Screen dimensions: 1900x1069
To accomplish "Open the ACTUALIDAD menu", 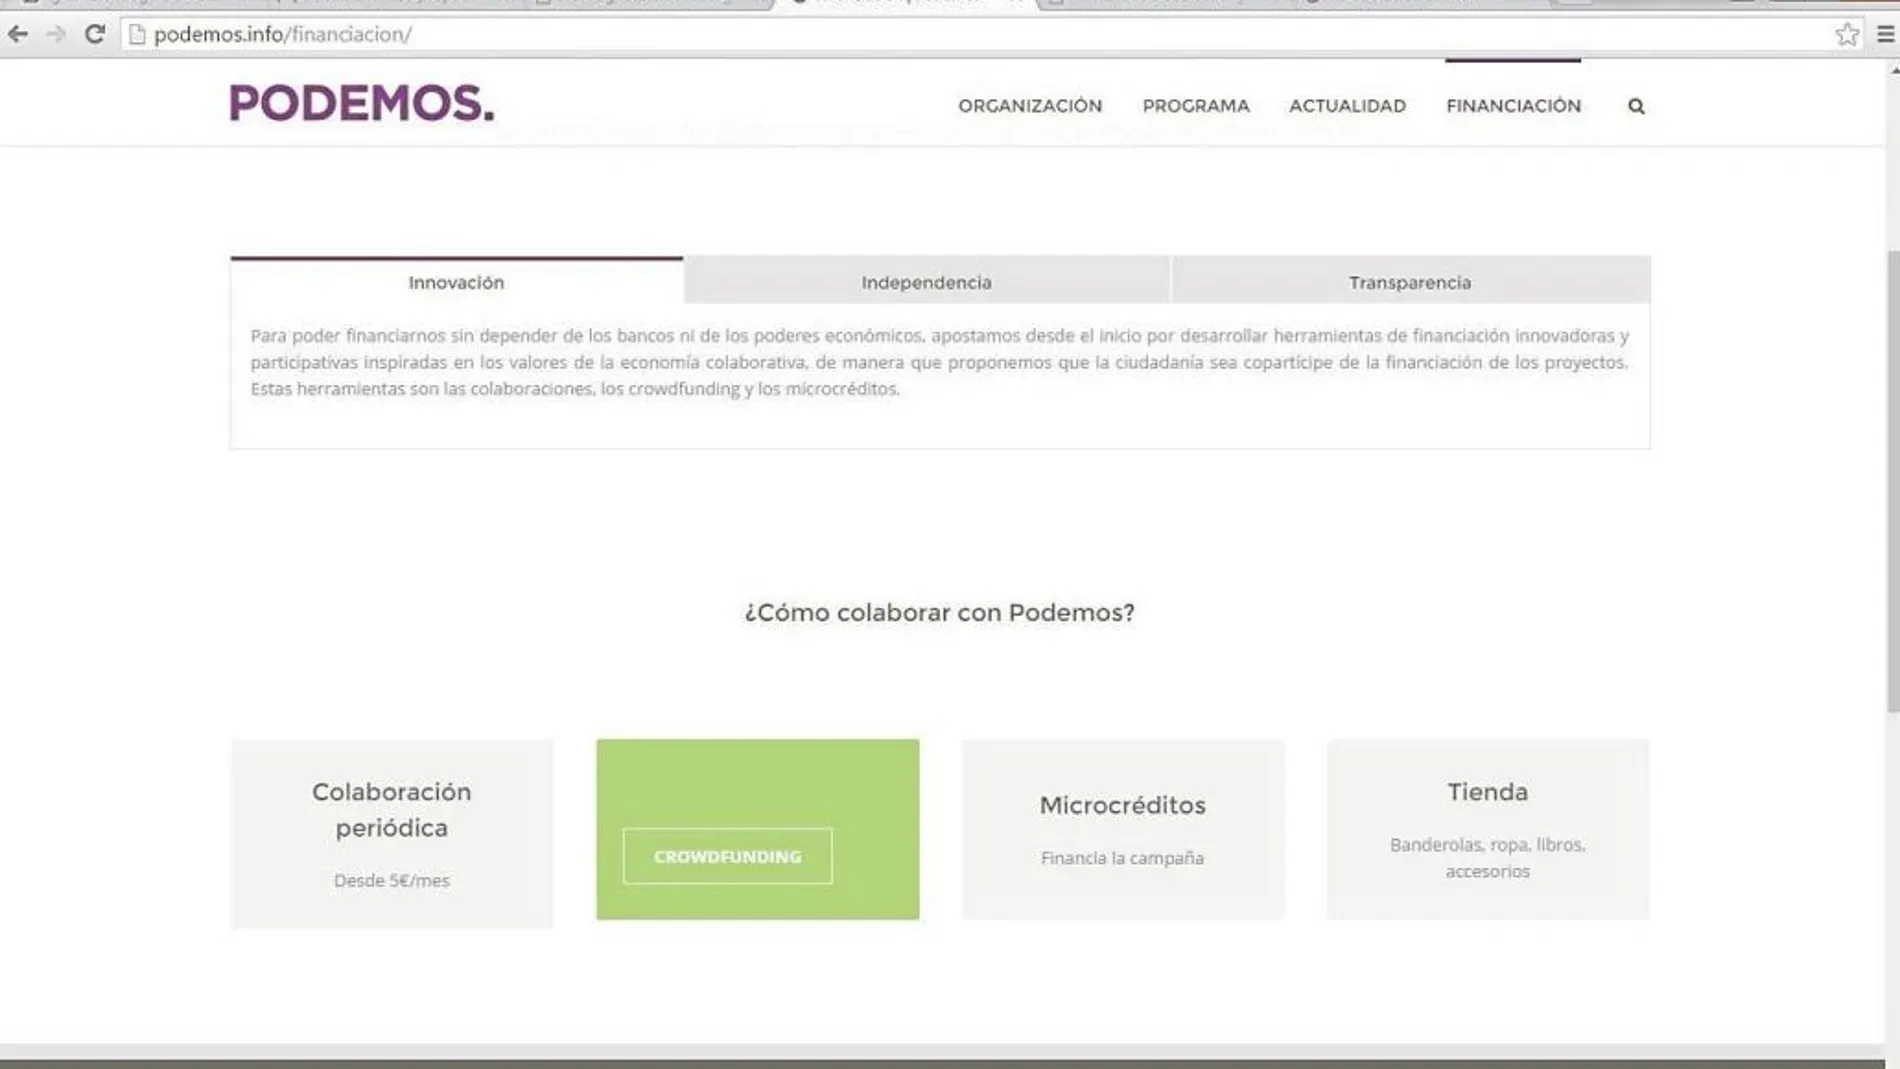I will 1347,106.
